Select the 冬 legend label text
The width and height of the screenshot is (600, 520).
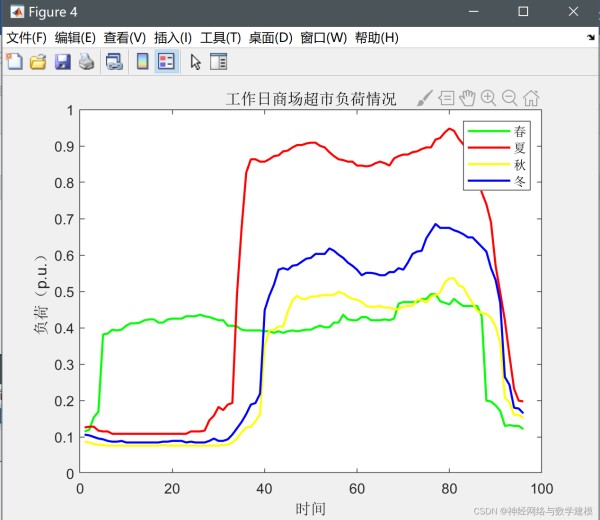520,181
